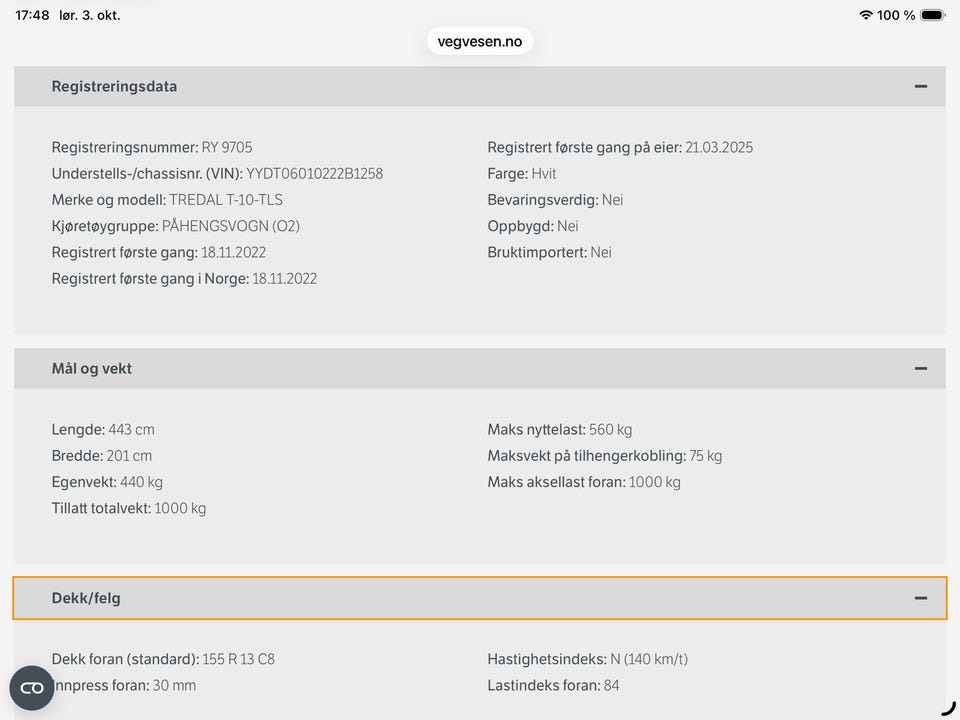Image resolution: width=960 pixels, height=720 pixels.
Task: Collapse the Dekk/felg minus icon
Action: click(920, 598)
